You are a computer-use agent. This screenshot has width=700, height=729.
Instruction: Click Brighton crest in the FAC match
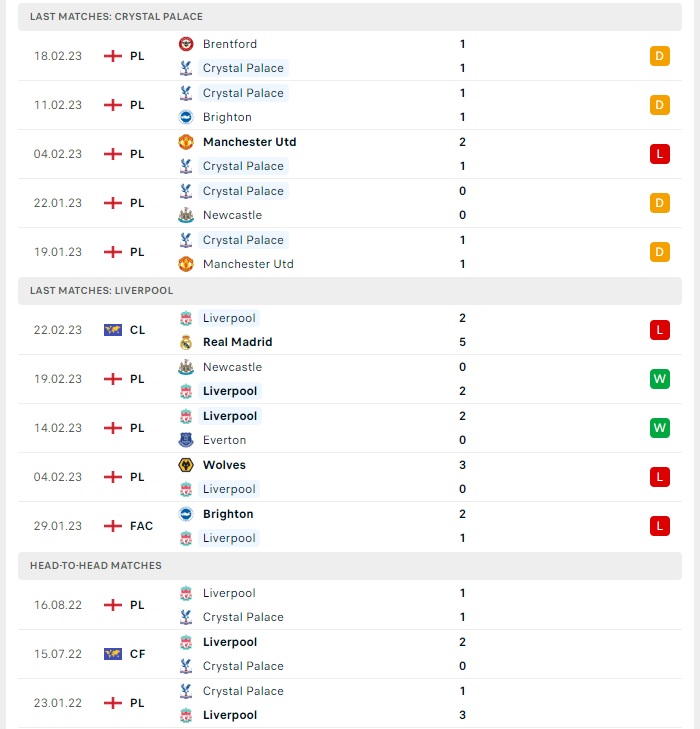click(x=186, y=514)
